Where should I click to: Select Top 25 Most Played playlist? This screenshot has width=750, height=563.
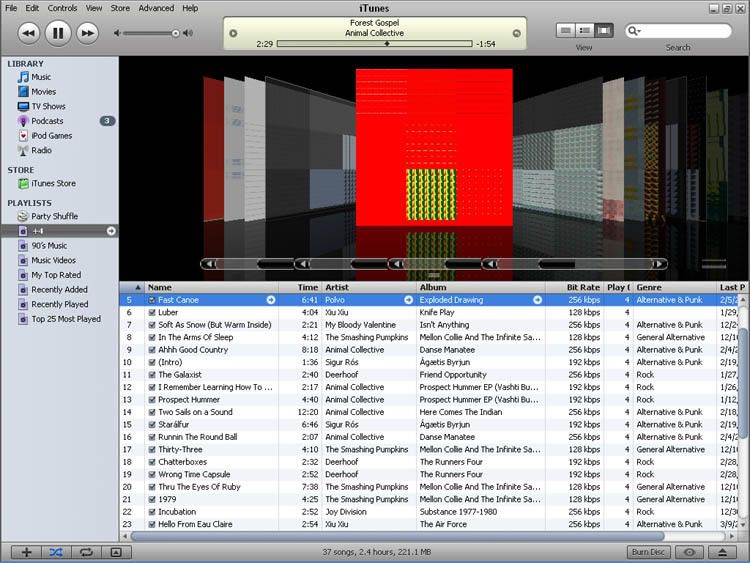66,319
